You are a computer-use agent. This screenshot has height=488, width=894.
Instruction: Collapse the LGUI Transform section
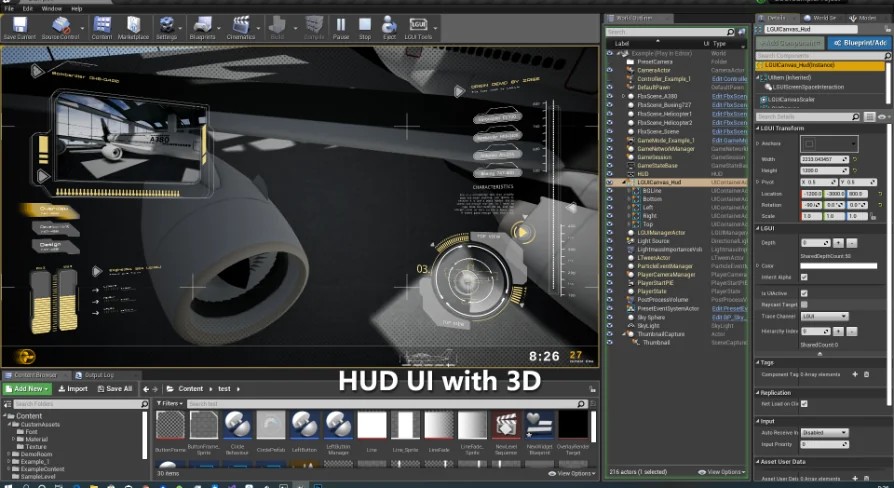[758, 128]
